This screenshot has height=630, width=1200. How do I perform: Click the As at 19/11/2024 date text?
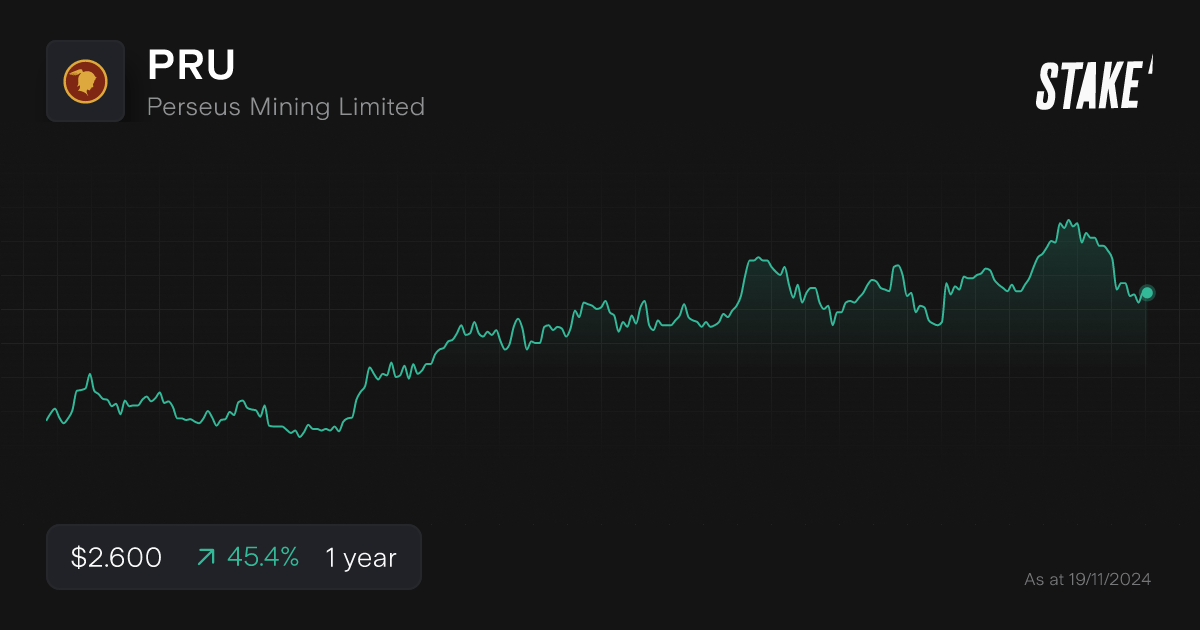[x=1088, y=578]
